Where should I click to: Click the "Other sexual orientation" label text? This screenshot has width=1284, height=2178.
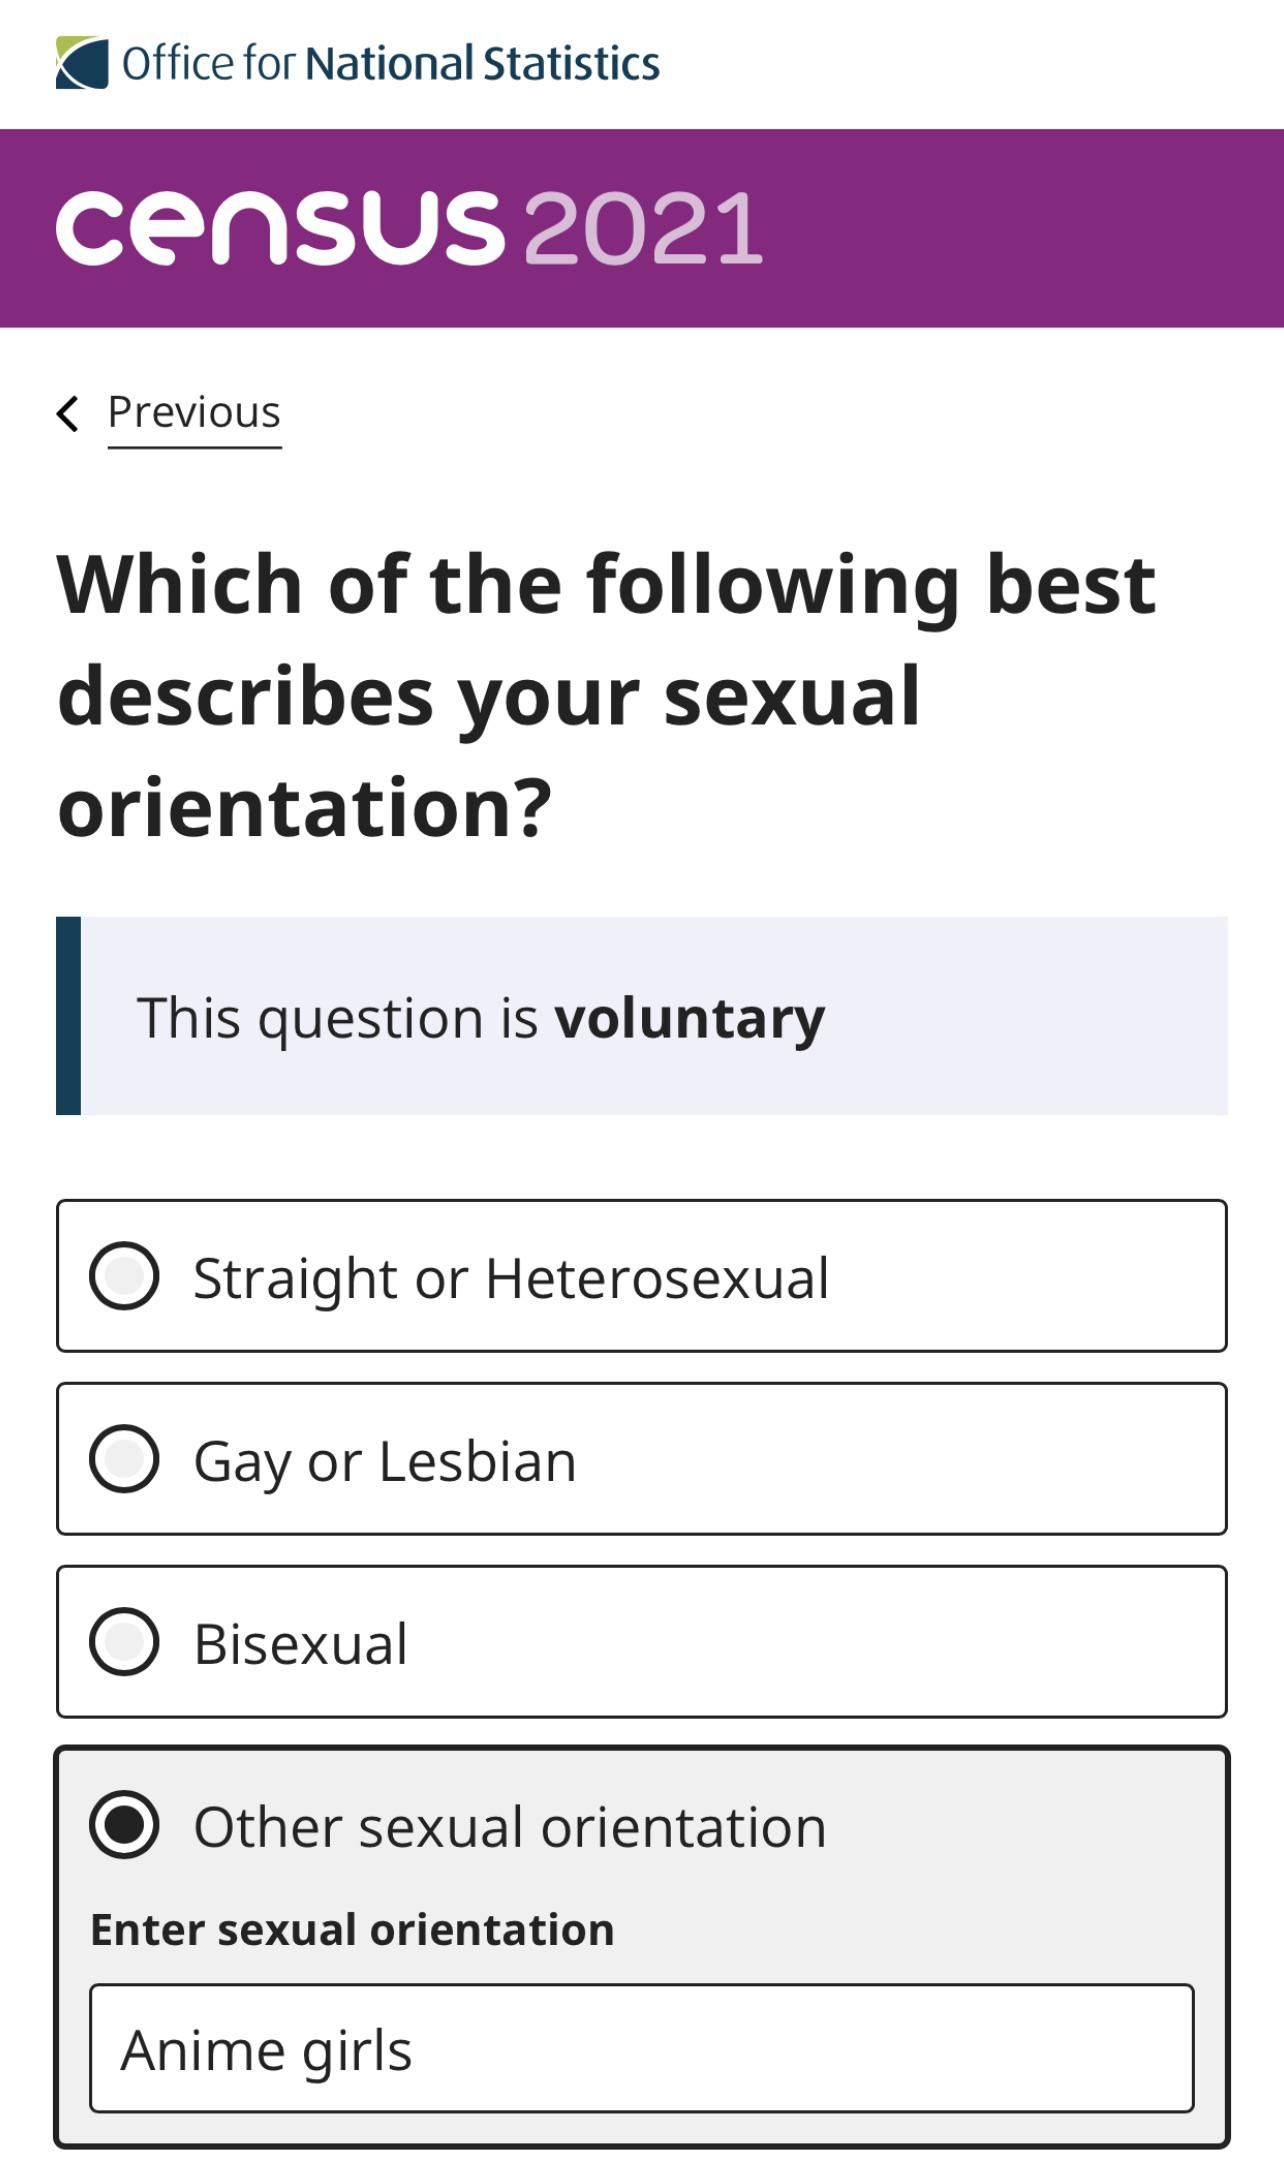tap(510, 1827)
